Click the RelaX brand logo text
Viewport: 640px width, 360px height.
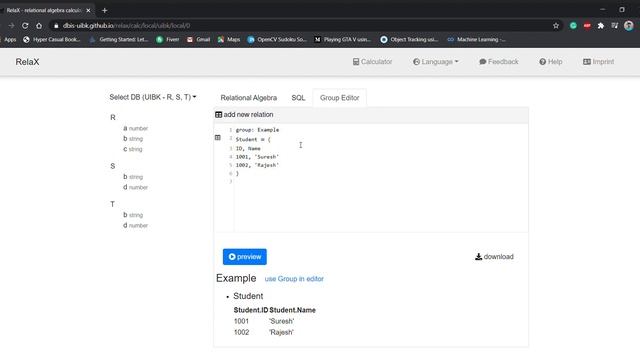(27, 62)
